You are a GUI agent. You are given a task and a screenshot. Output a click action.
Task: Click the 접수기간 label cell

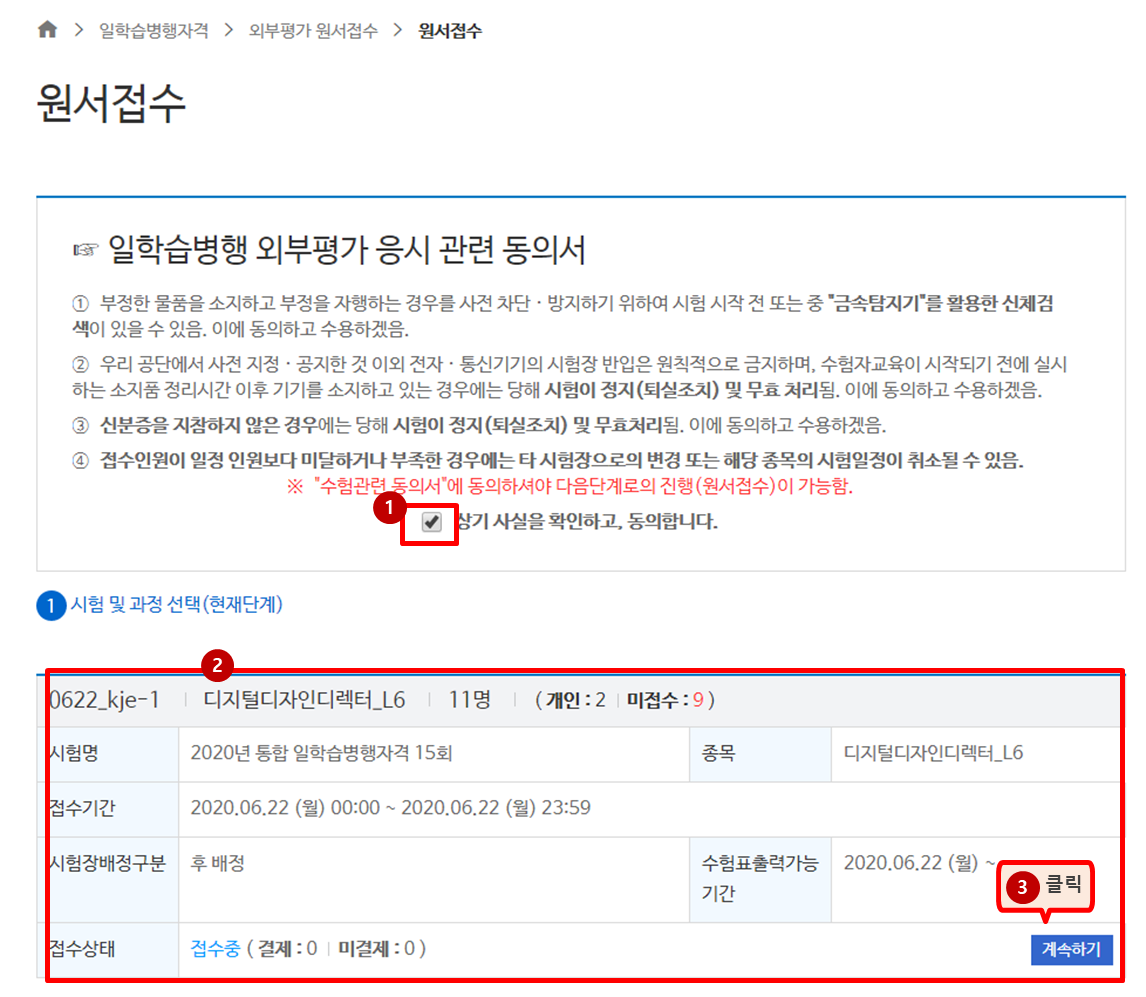click(x=108, y=809)
